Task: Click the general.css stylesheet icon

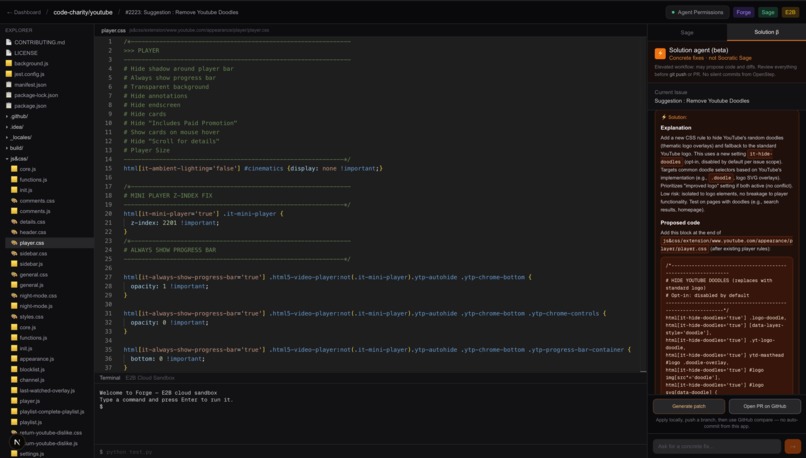Action: point(14,274)
